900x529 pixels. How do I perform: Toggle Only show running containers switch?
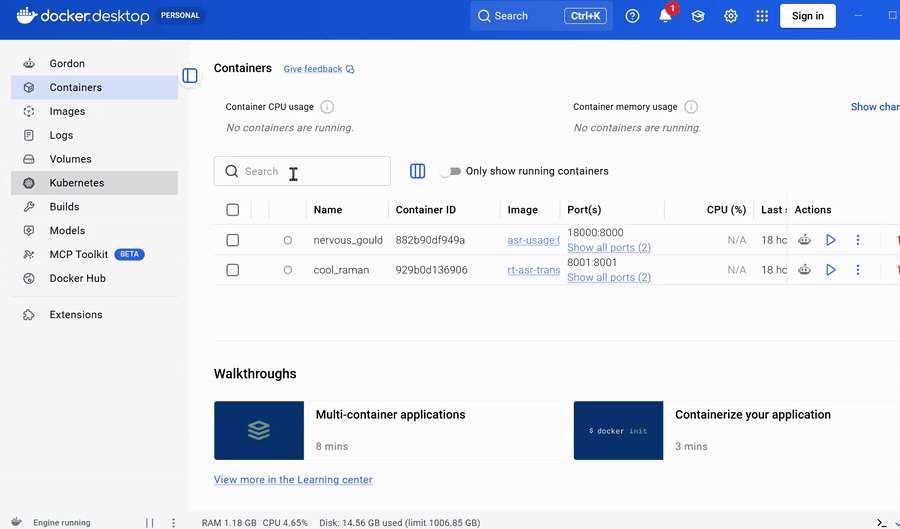coord(451,171)
